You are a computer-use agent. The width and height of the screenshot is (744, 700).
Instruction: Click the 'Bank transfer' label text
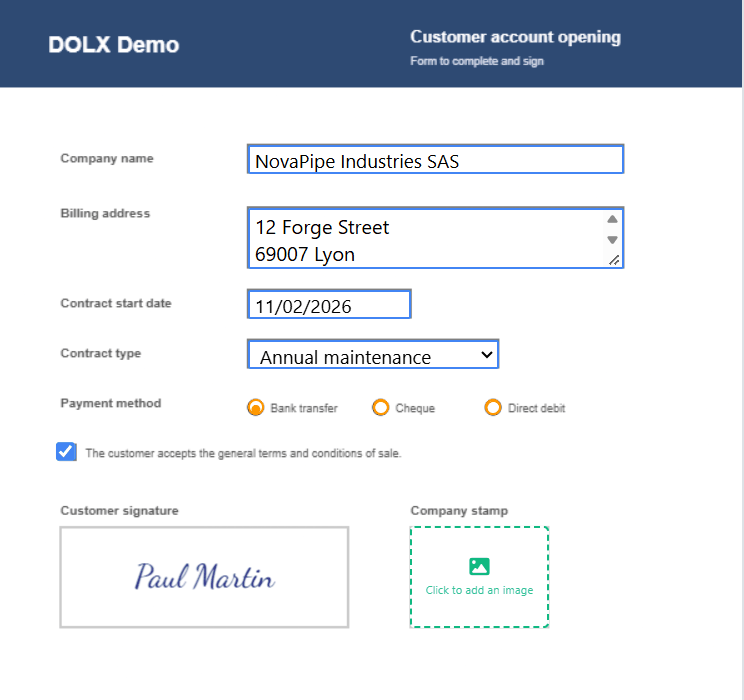[x=304, y=408]
